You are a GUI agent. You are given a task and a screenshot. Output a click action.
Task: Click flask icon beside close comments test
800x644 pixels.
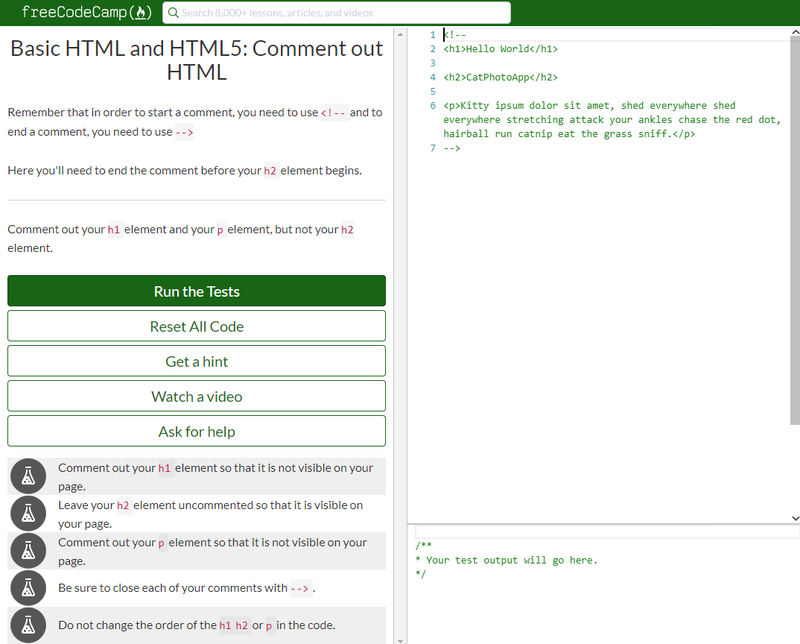click(29, 588)
